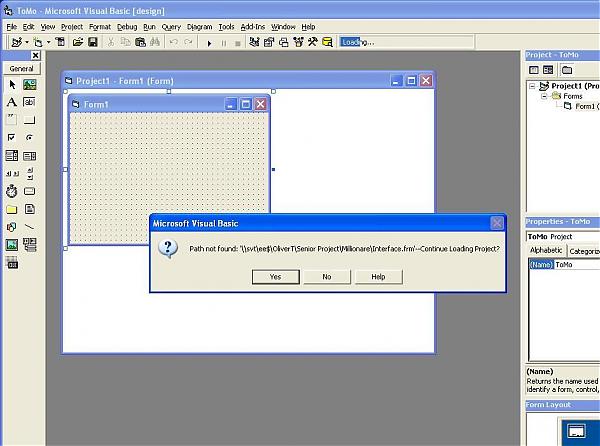This screenshot has height=446, width=600.
Task: Select the Label control tool
Action: [x=12, y=102]
